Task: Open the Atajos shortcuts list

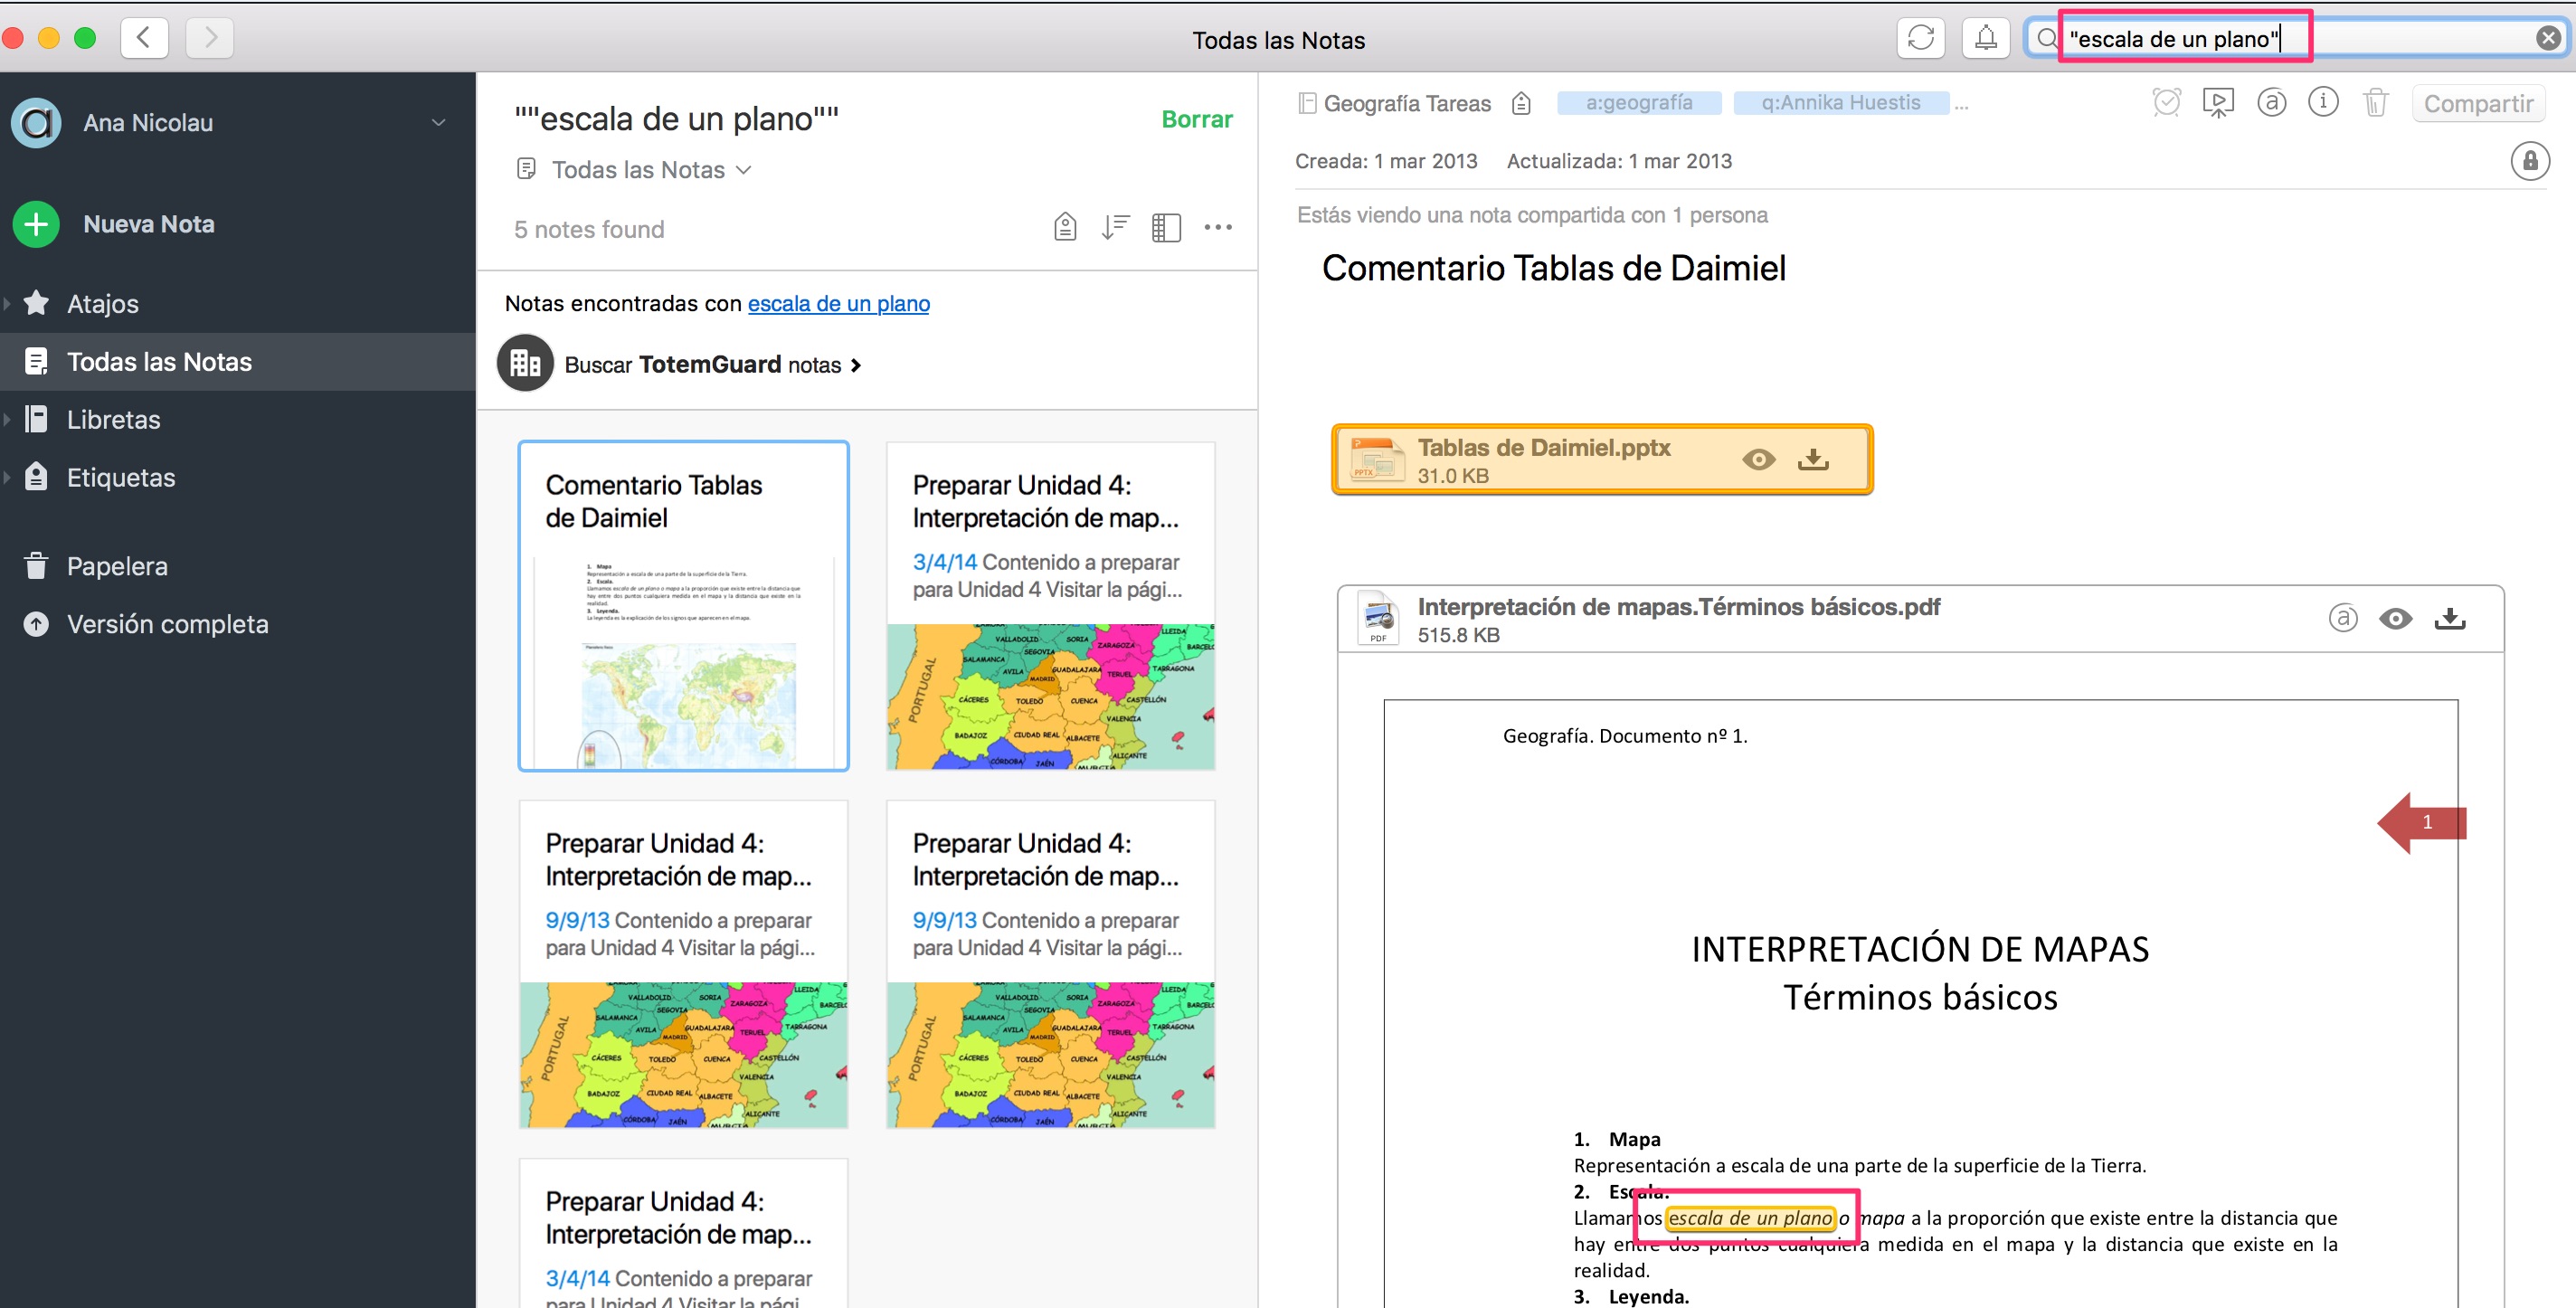Action: click(x=102, y=303)
